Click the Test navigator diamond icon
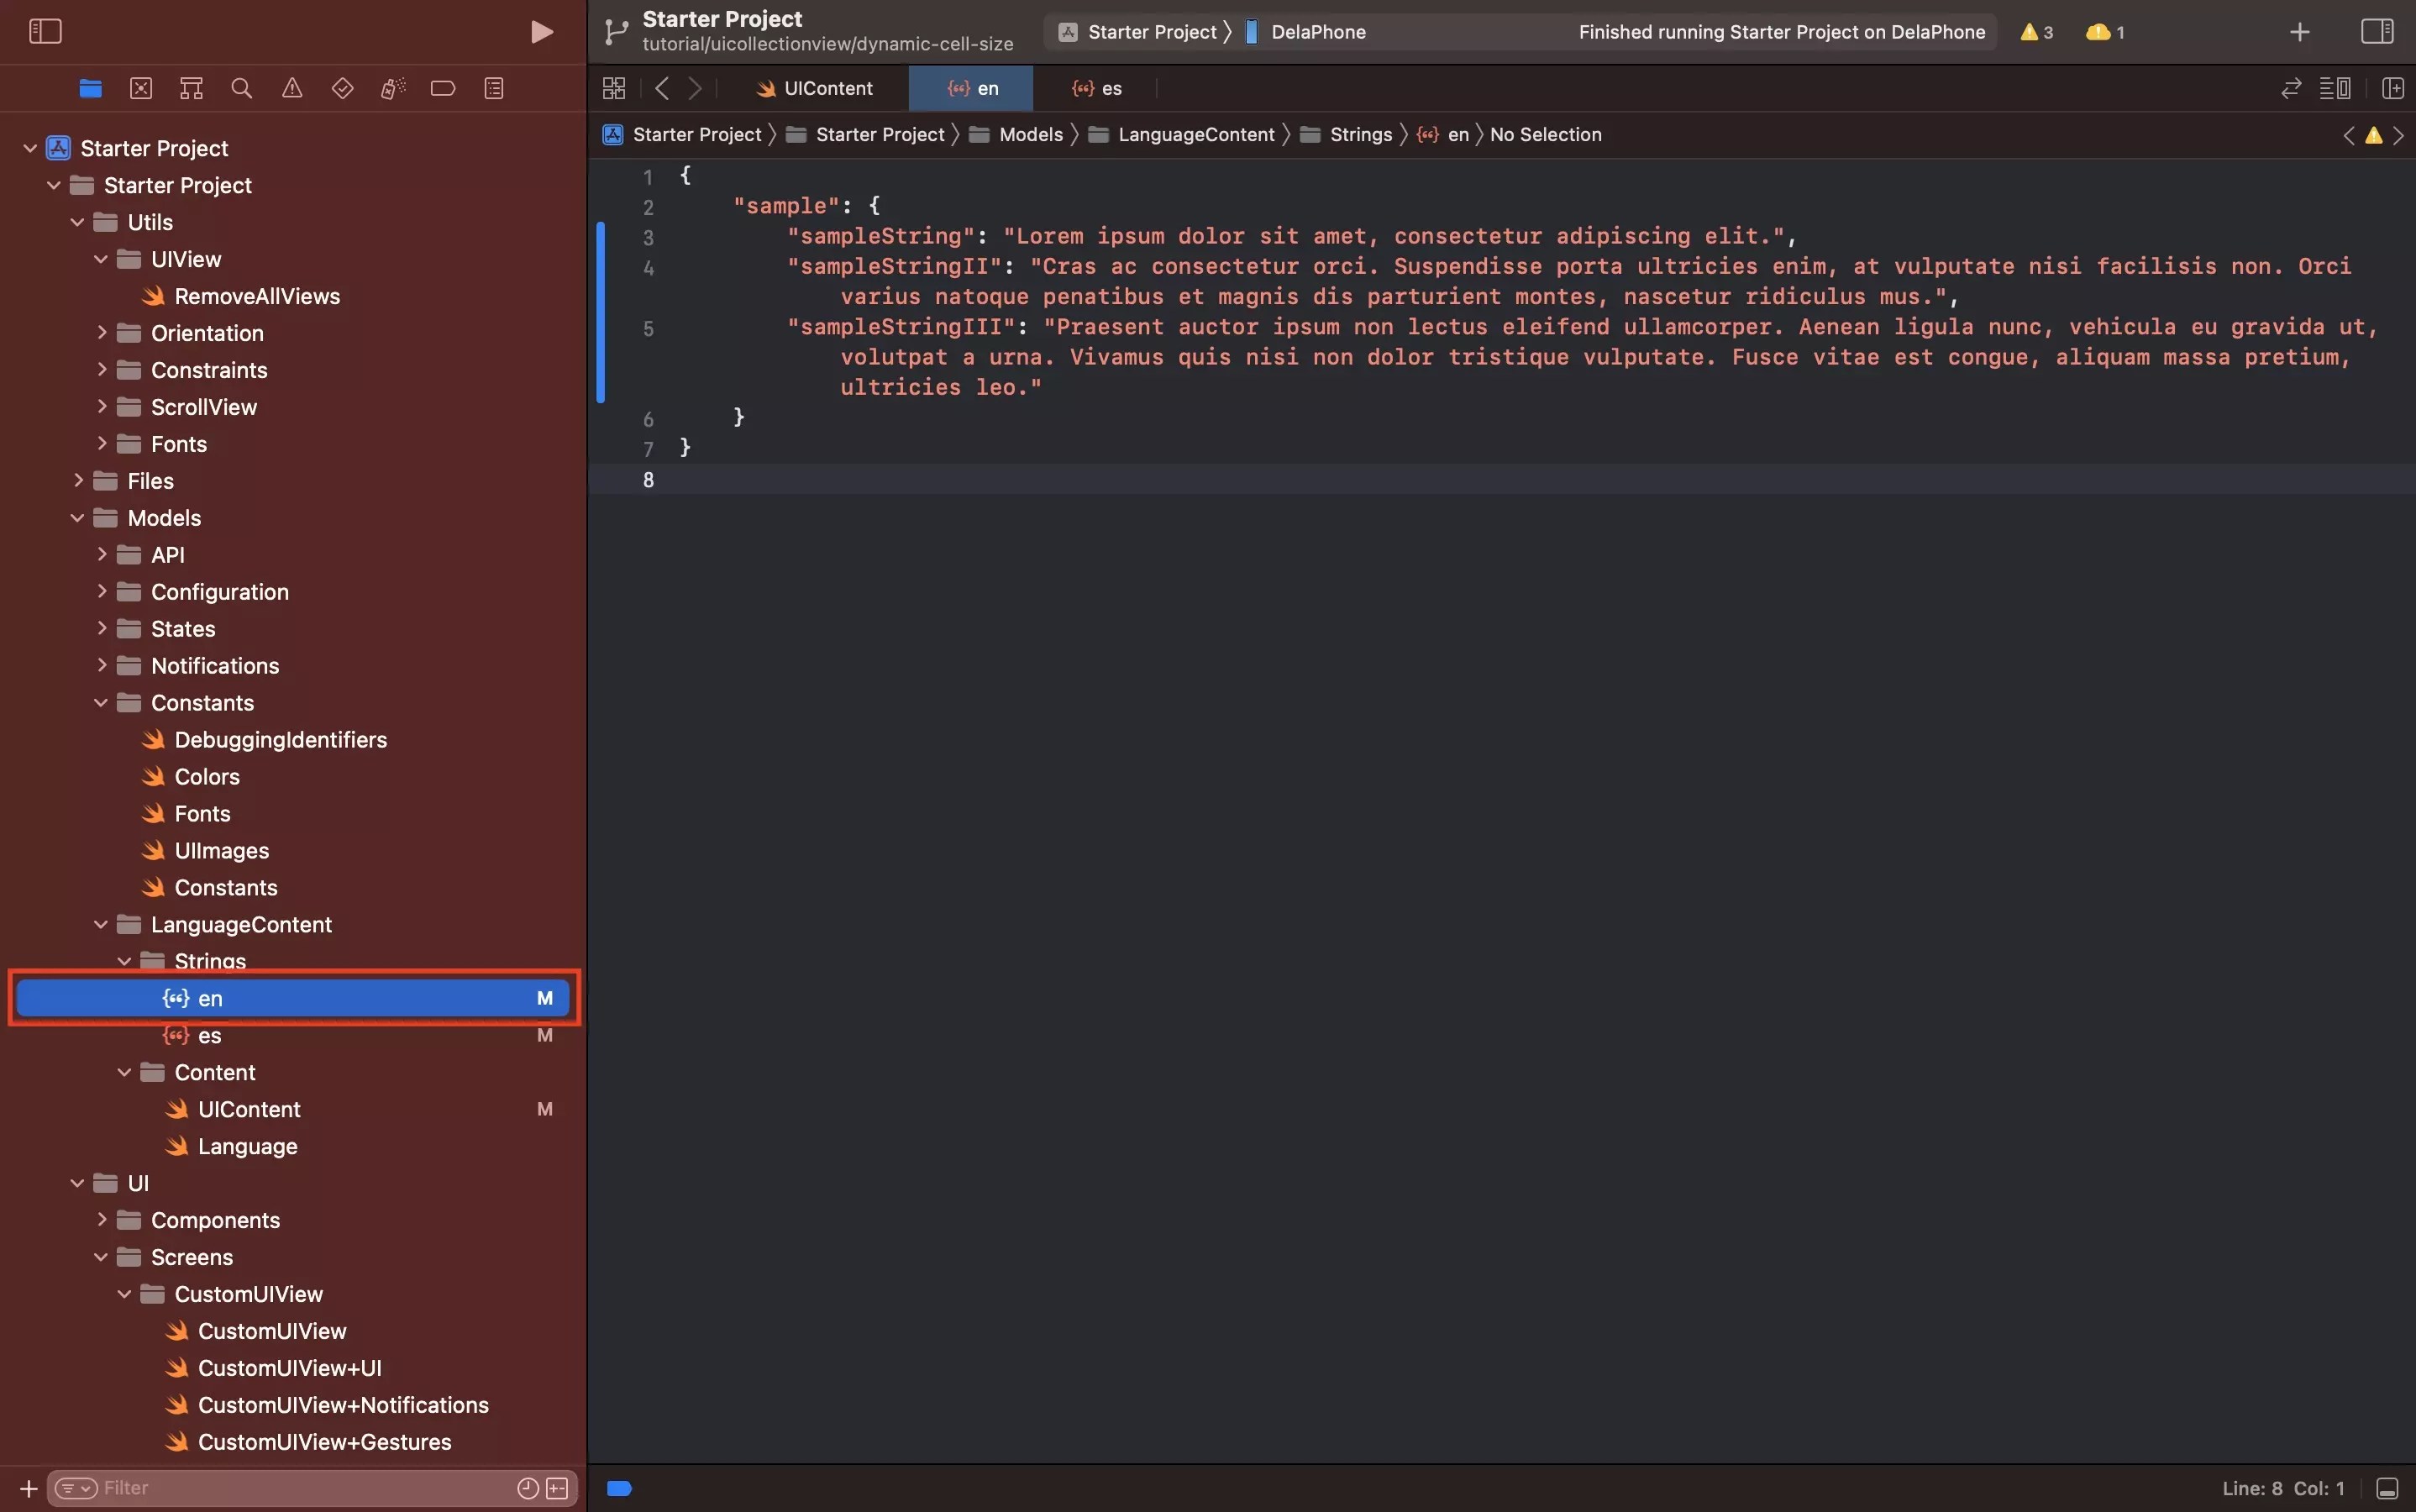This screenshot has width=2416, height=1512. tap(342, 89)
